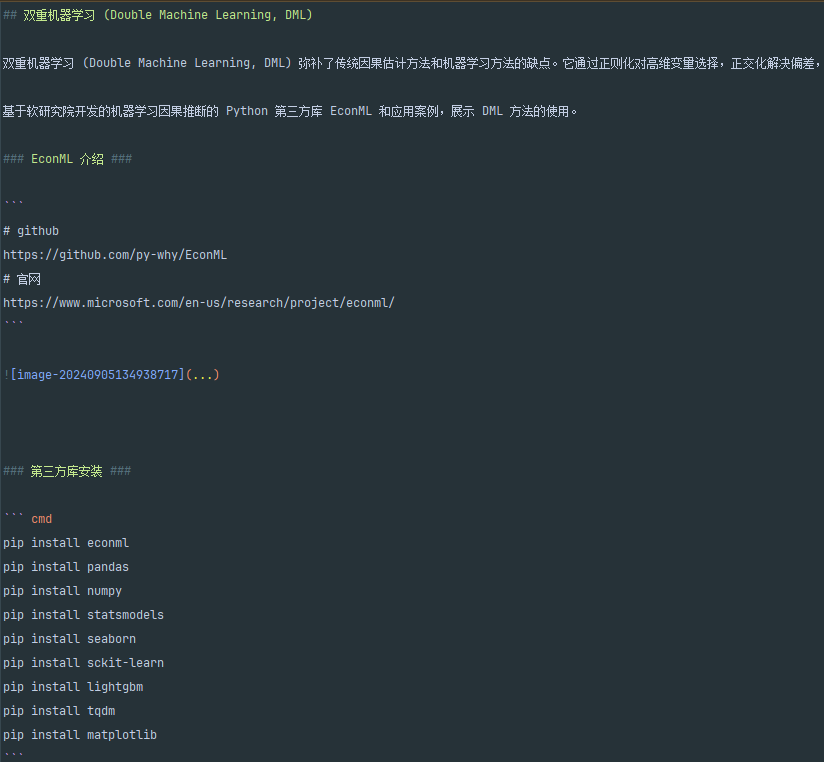This screenshot has height=762, width=824.
Task: Click the heading '双重机器学习 (Double Machine Learning, DML)'
Action: tap(157, 15)
